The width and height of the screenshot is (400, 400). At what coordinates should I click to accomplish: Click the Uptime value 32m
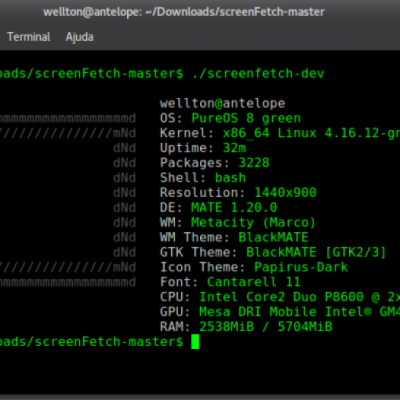click(x=234, y=148)
